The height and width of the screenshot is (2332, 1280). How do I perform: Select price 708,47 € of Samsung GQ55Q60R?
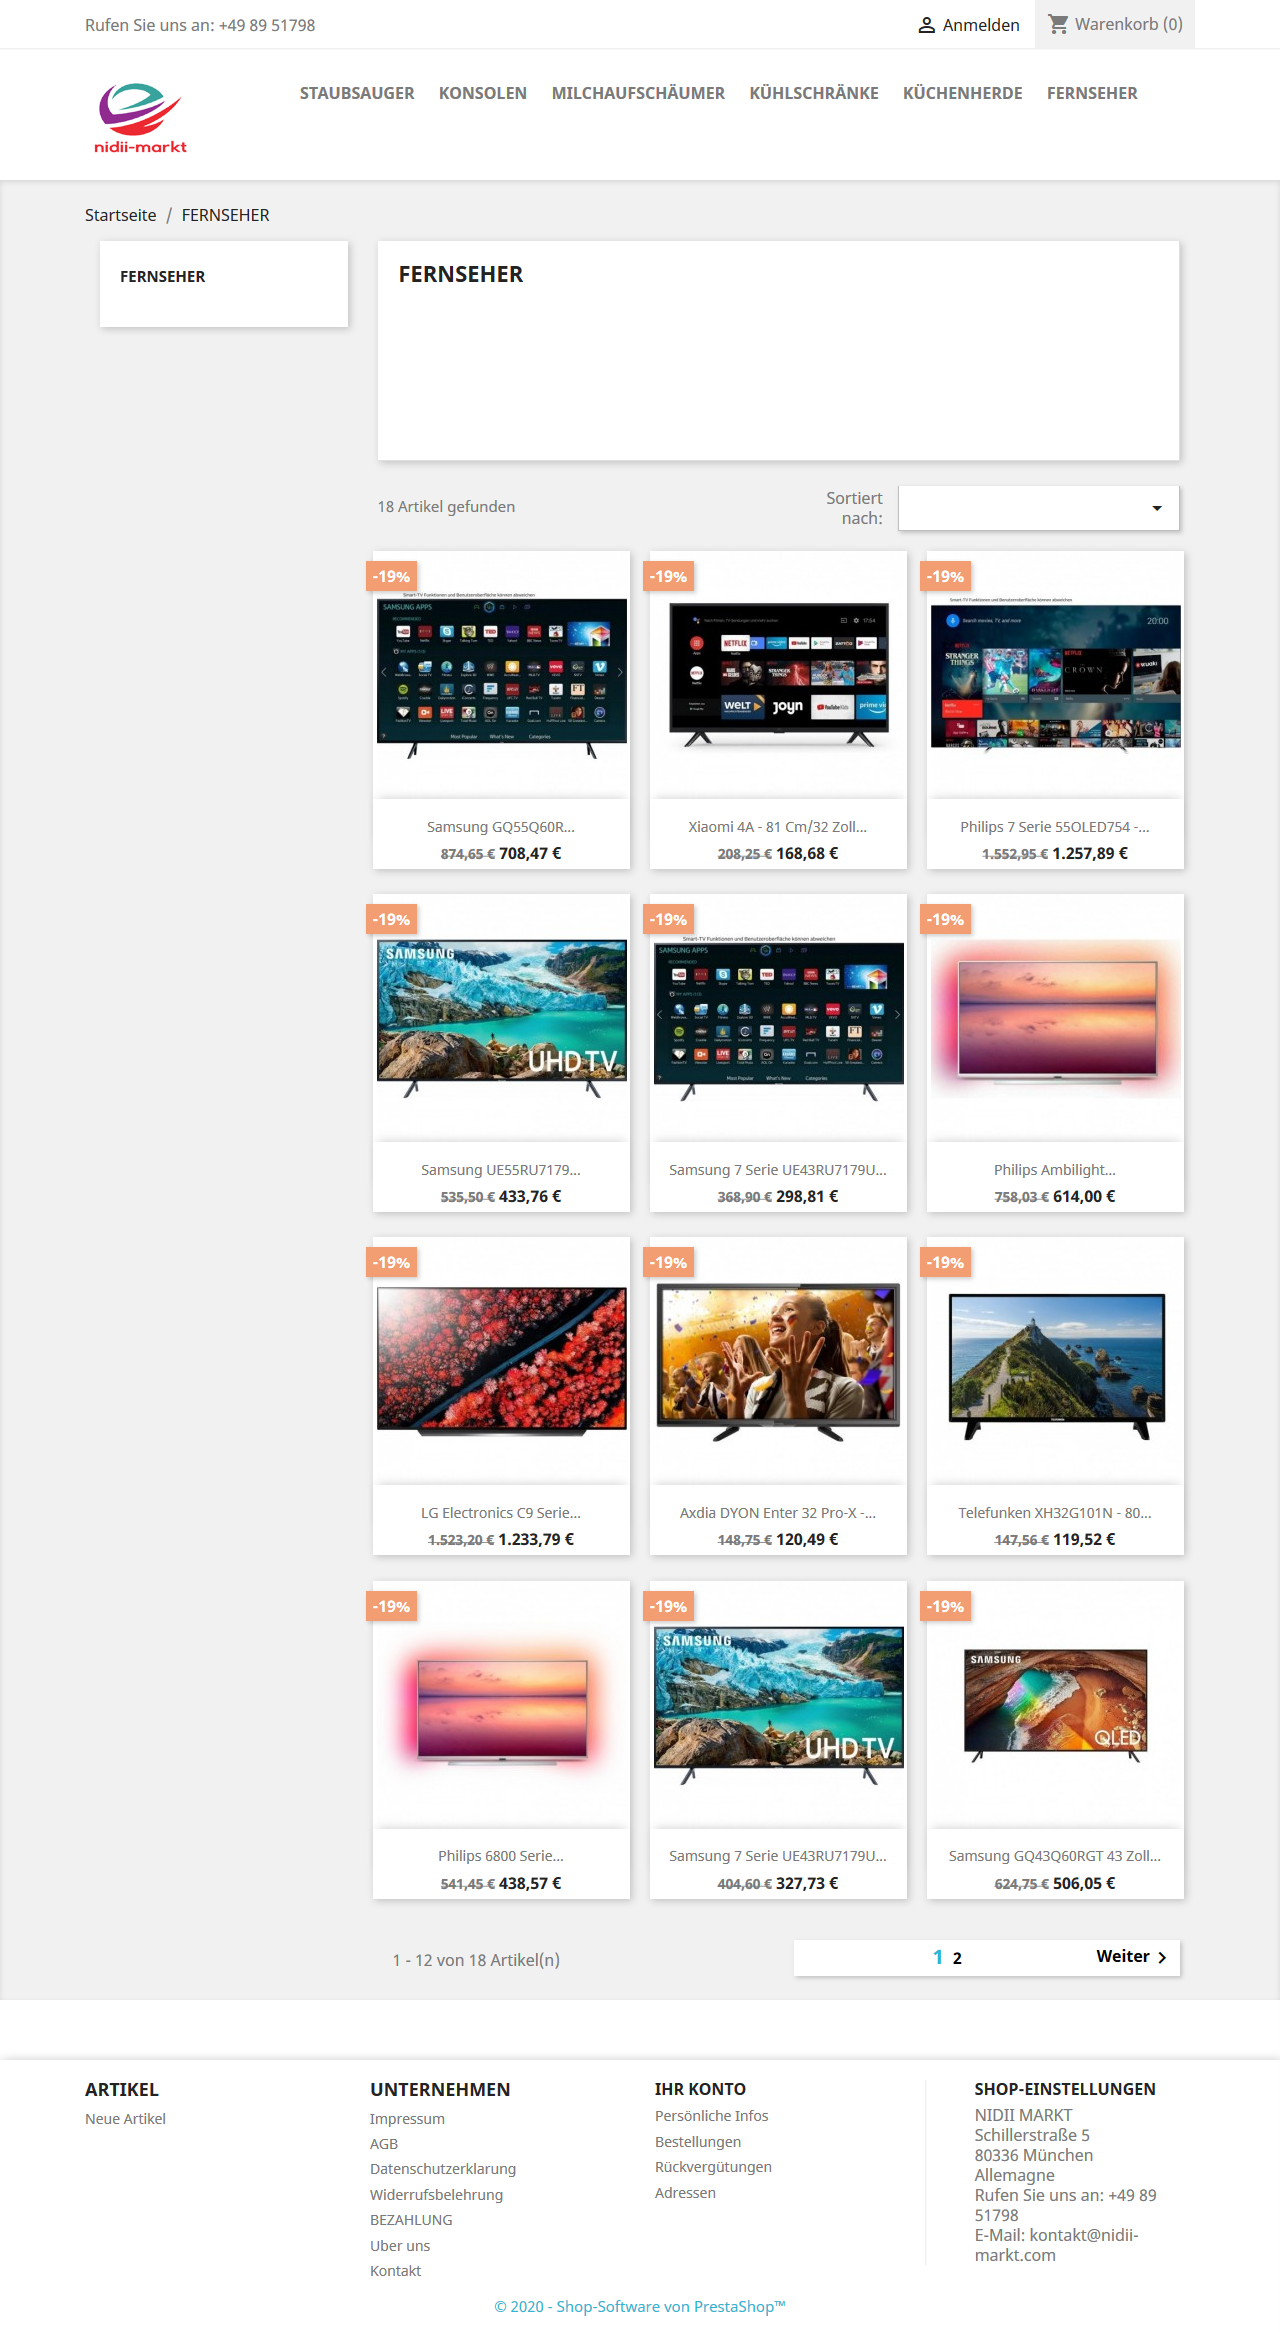pyautogui.click(x=530, y=853)
